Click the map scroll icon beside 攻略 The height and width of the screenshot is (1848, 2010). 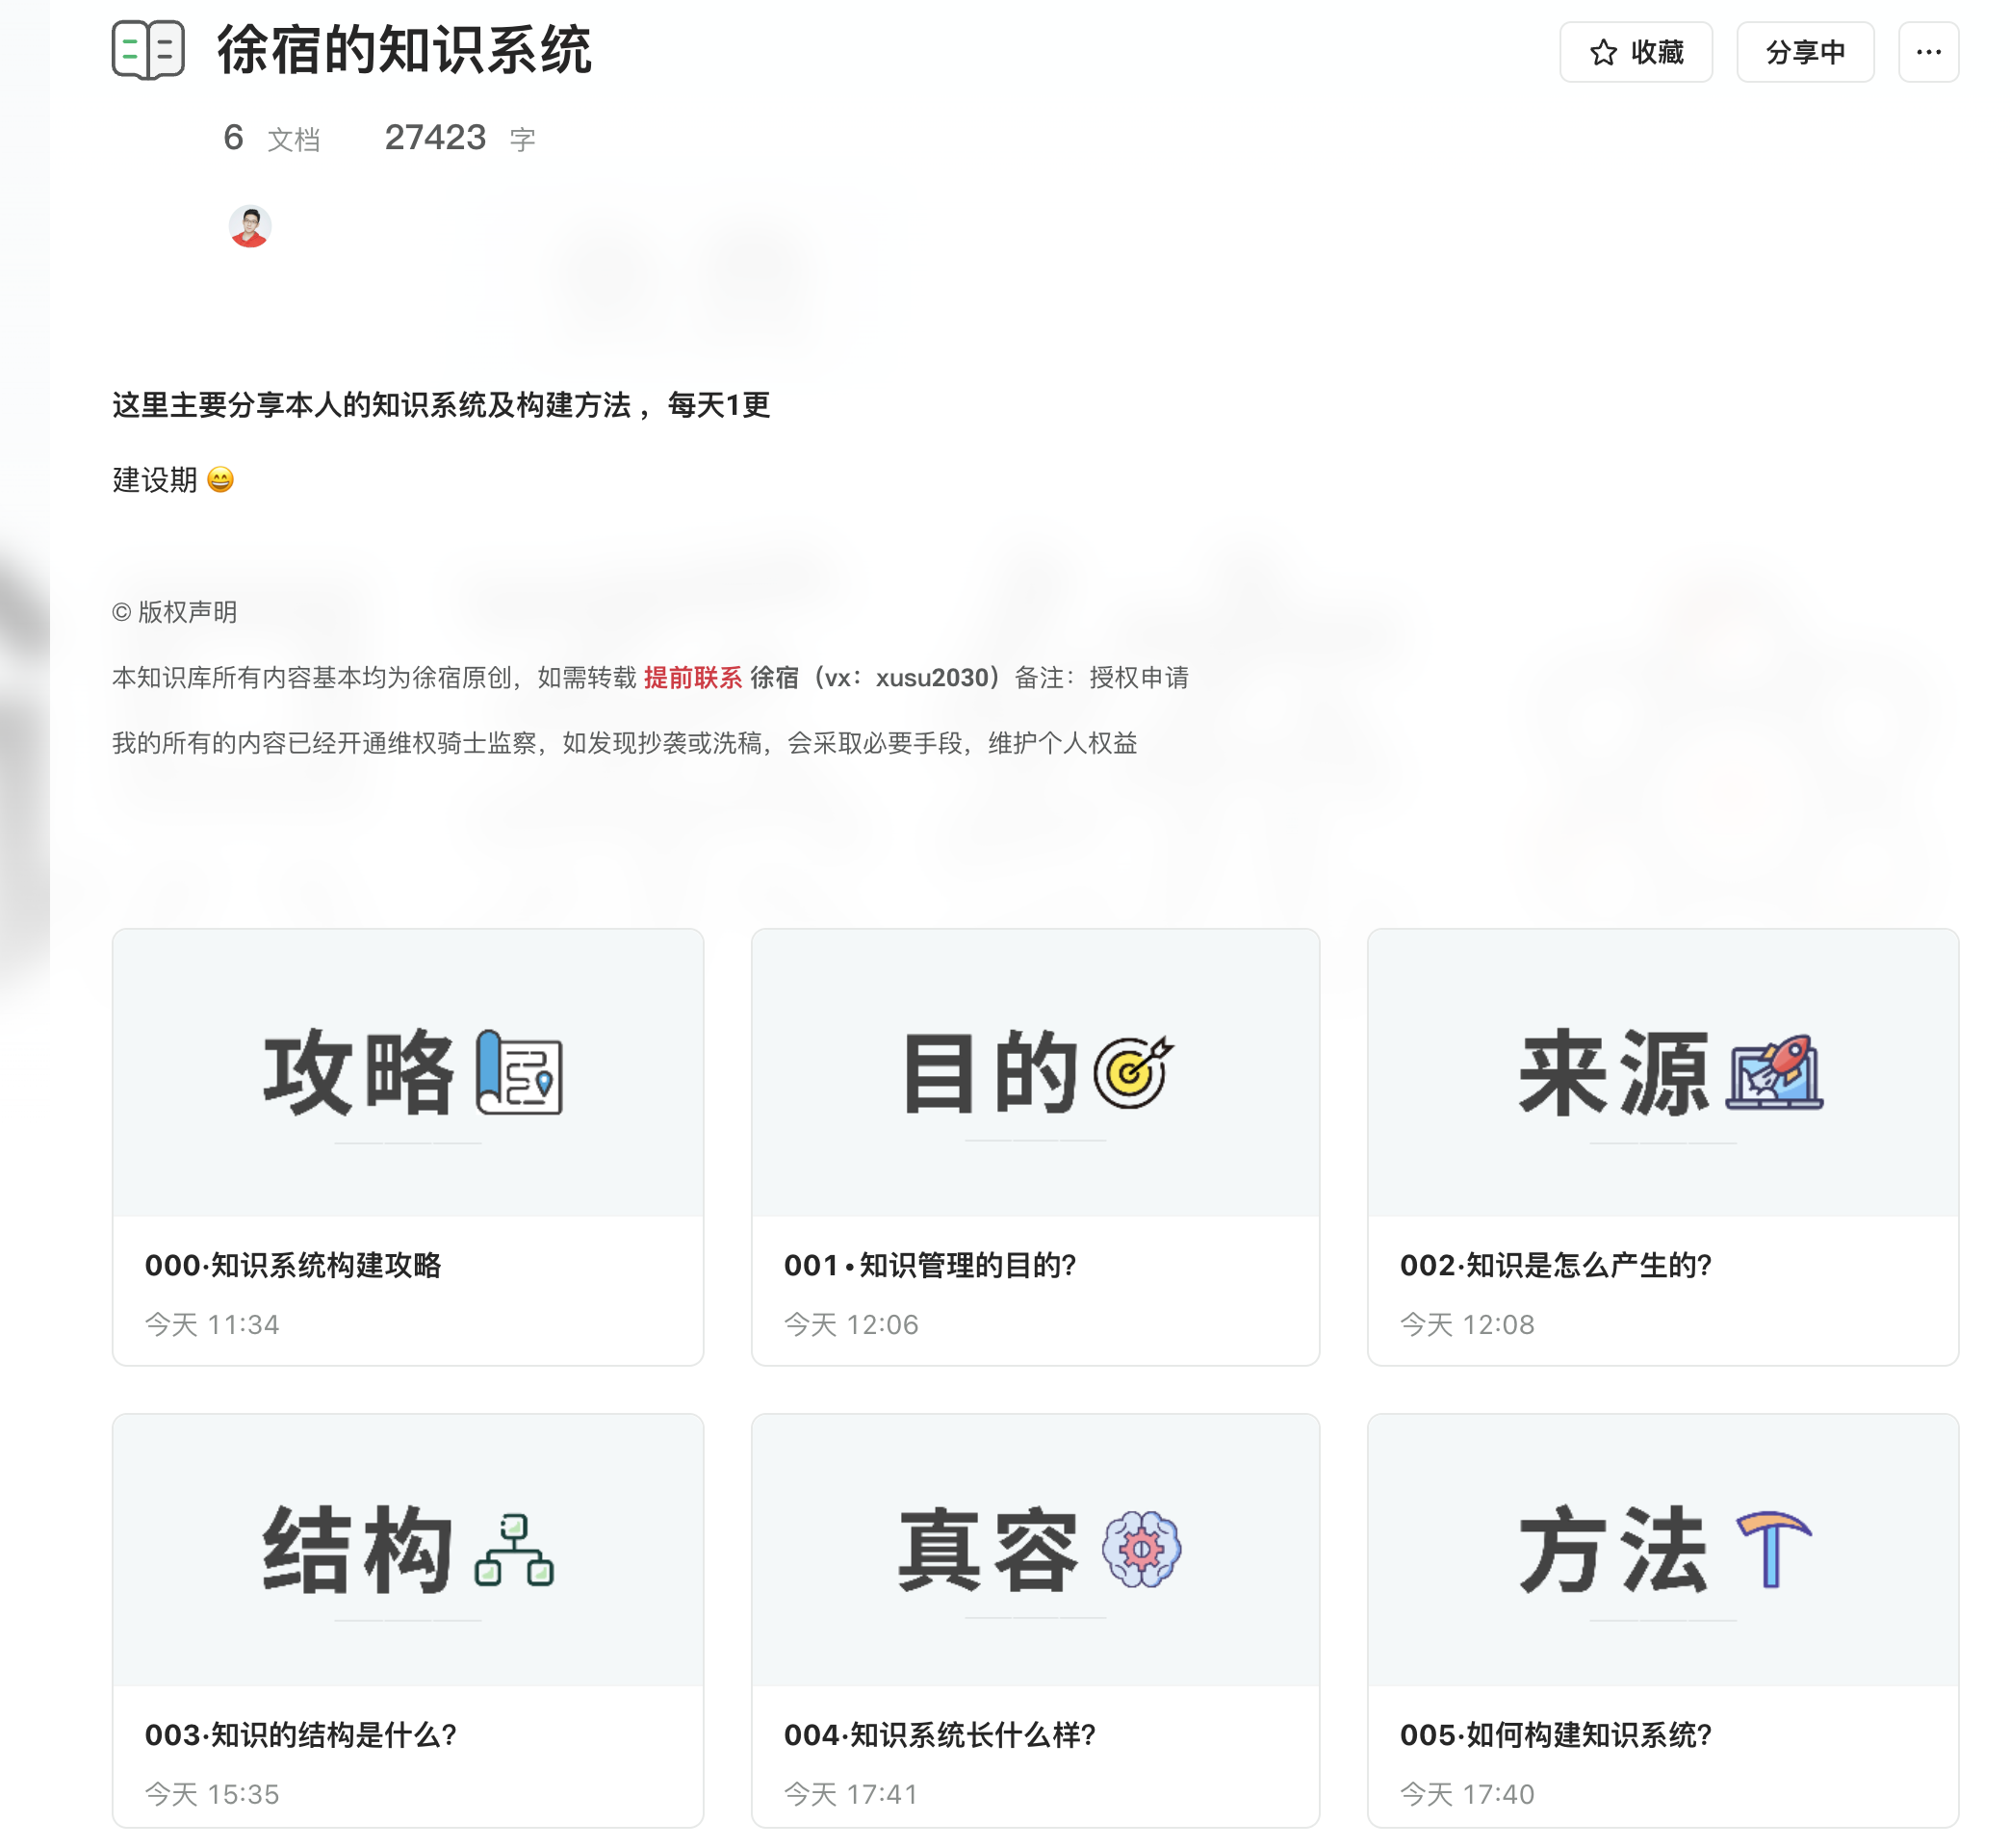click(x=519, y=1072)
